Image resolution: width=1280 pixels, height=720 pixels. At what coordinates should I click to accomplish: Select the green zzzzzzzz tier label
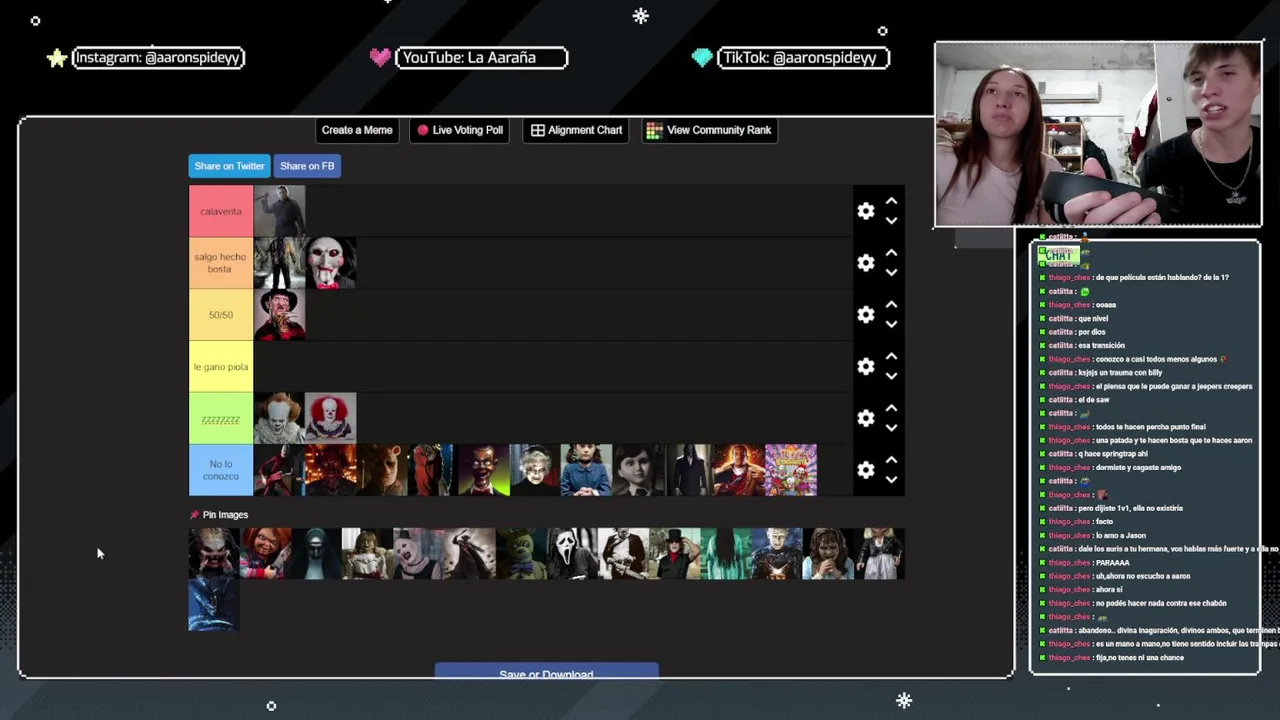[221, 419]
